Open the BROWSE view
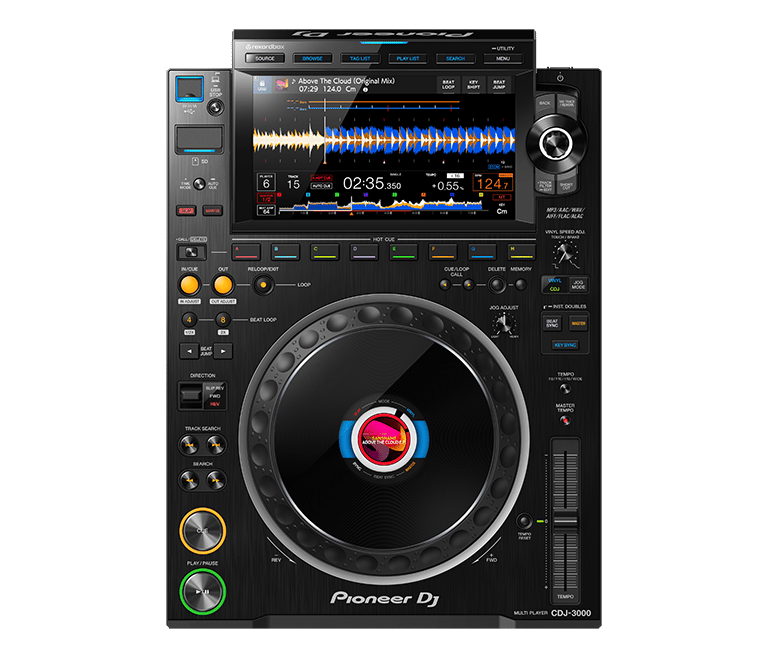768x658 pixels. pyautogui.click(x=312, y=58)
